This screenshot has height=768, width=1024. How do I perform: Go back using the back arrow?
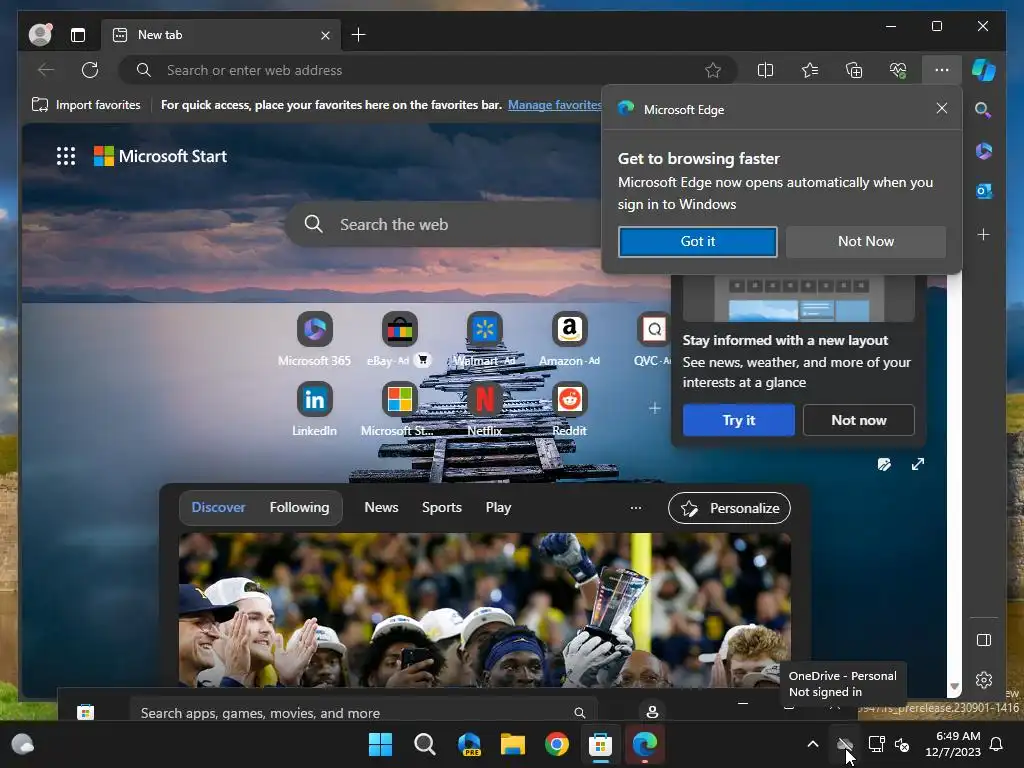(46, 70)
